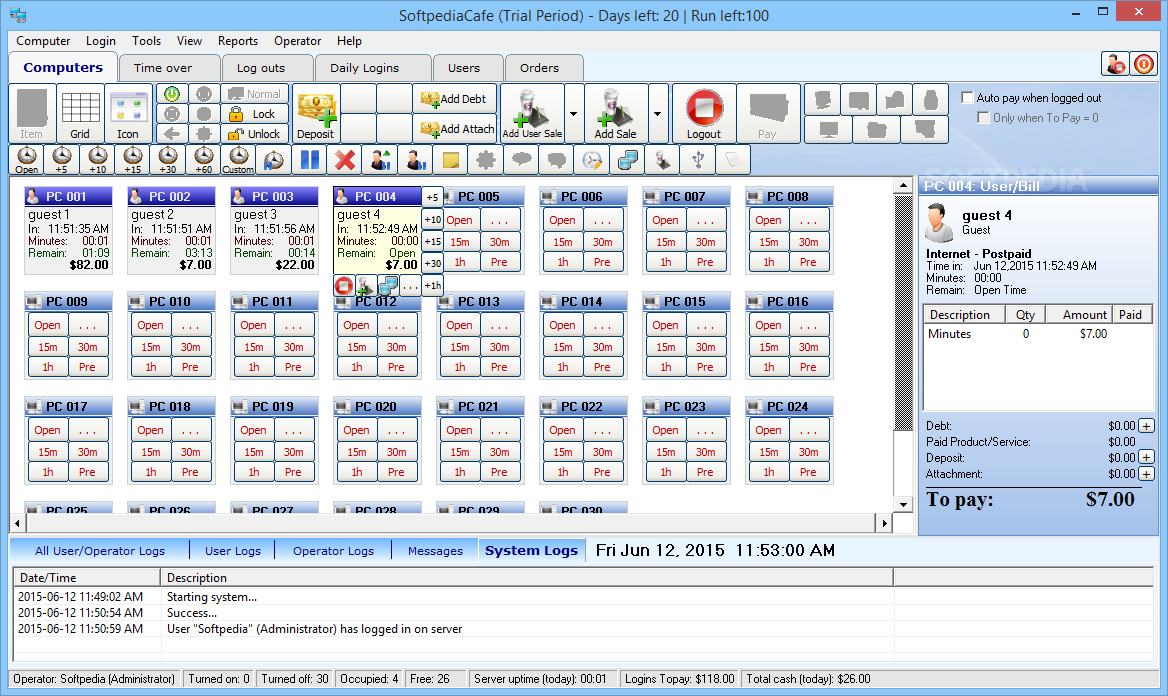Add +60 minutes using the toolbar timer icon
This screenshot has width=1168, height=696.
203,159
